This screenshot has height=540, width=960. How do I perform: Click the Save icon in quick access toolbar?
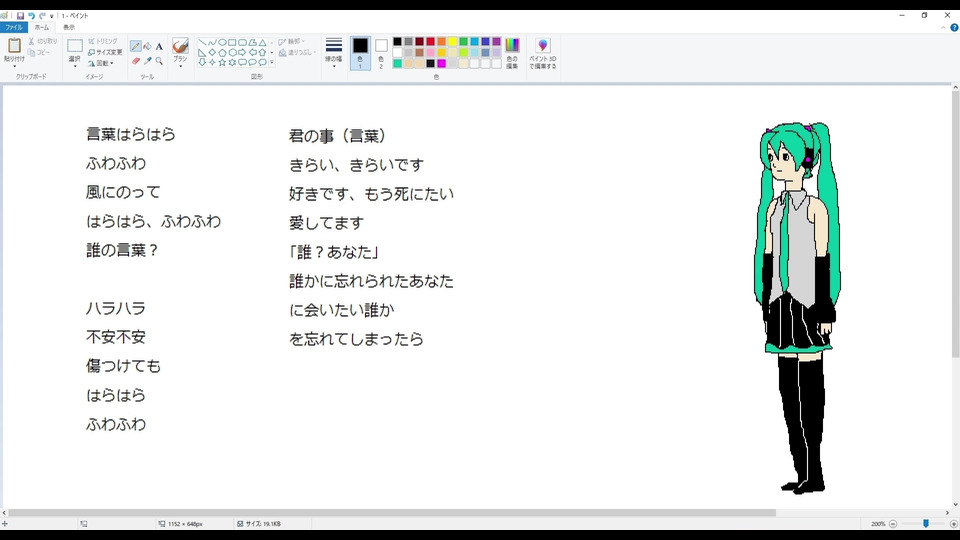tap(20, 15)
